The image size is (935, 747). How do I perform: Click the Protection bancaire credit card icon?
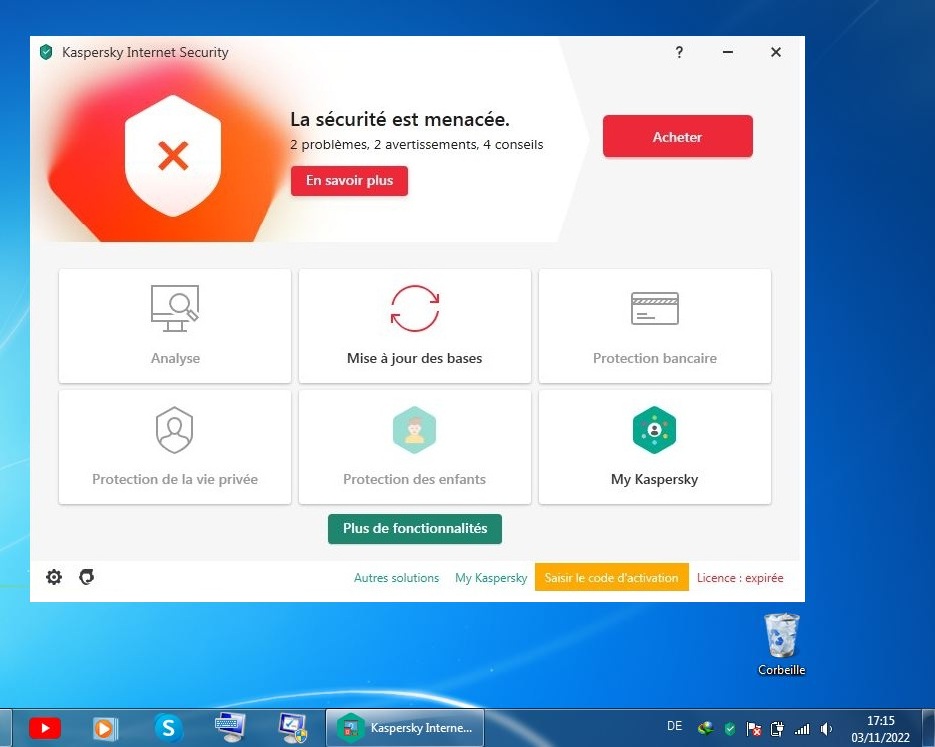655,308
